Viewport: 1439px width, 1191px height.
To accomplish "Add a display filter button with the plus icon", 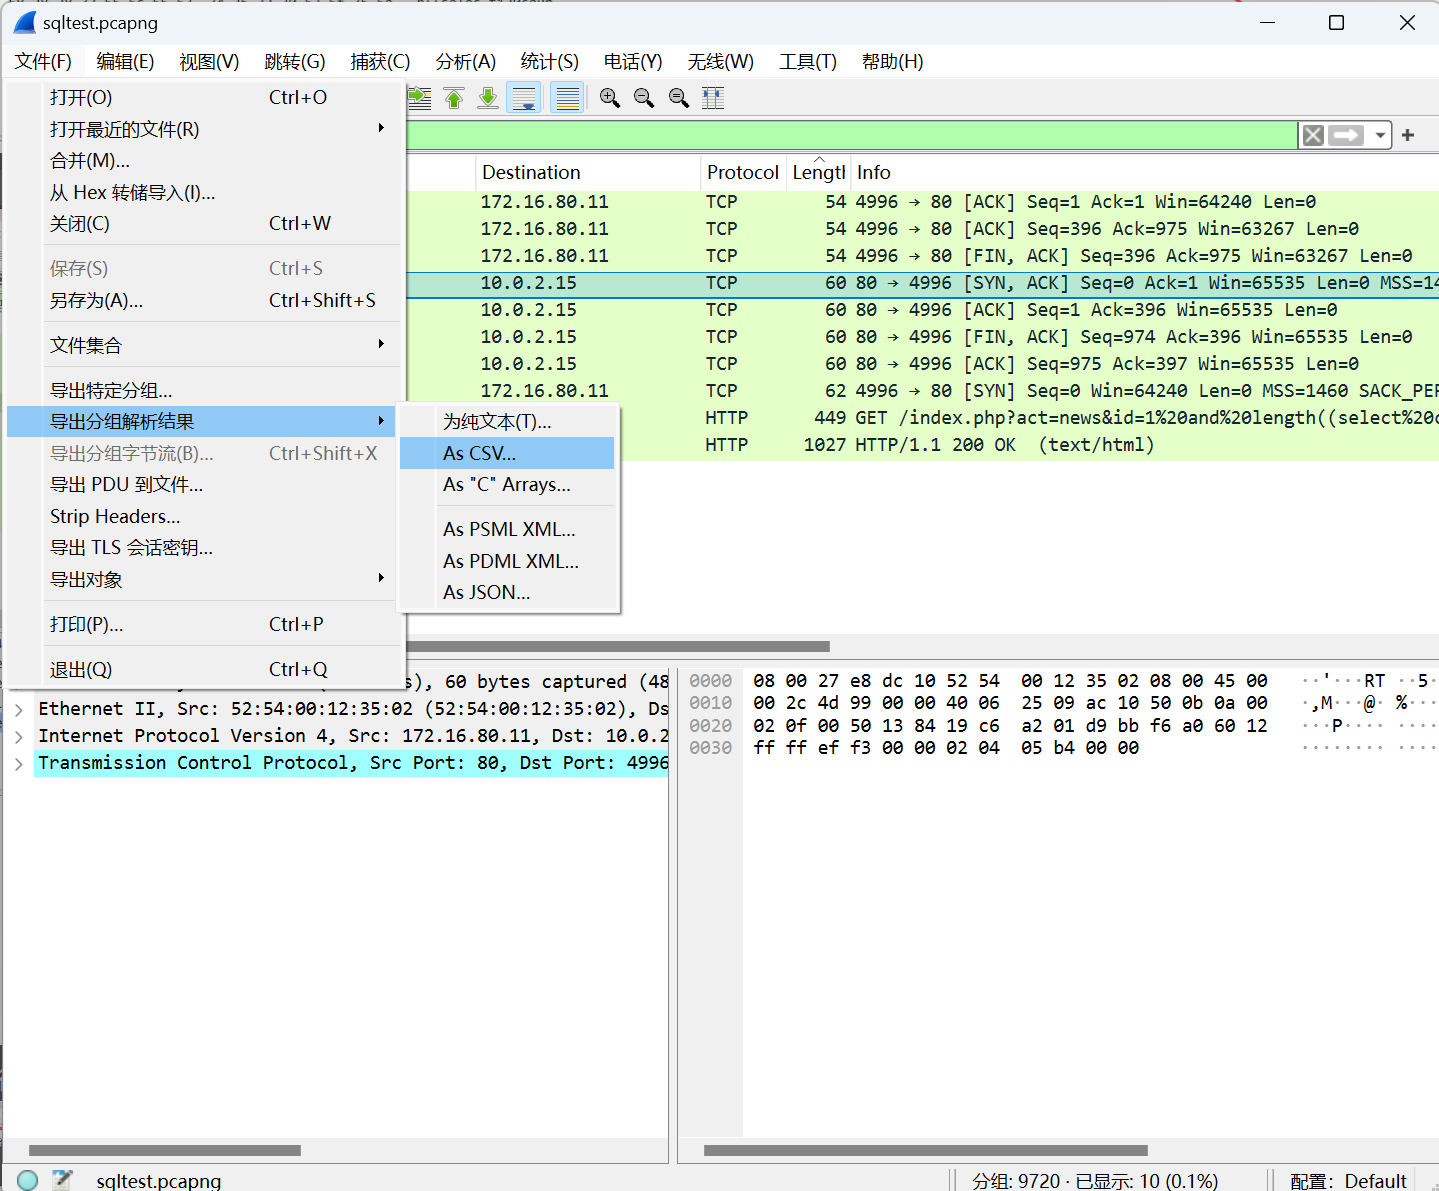I will [x=1408, y=135].
